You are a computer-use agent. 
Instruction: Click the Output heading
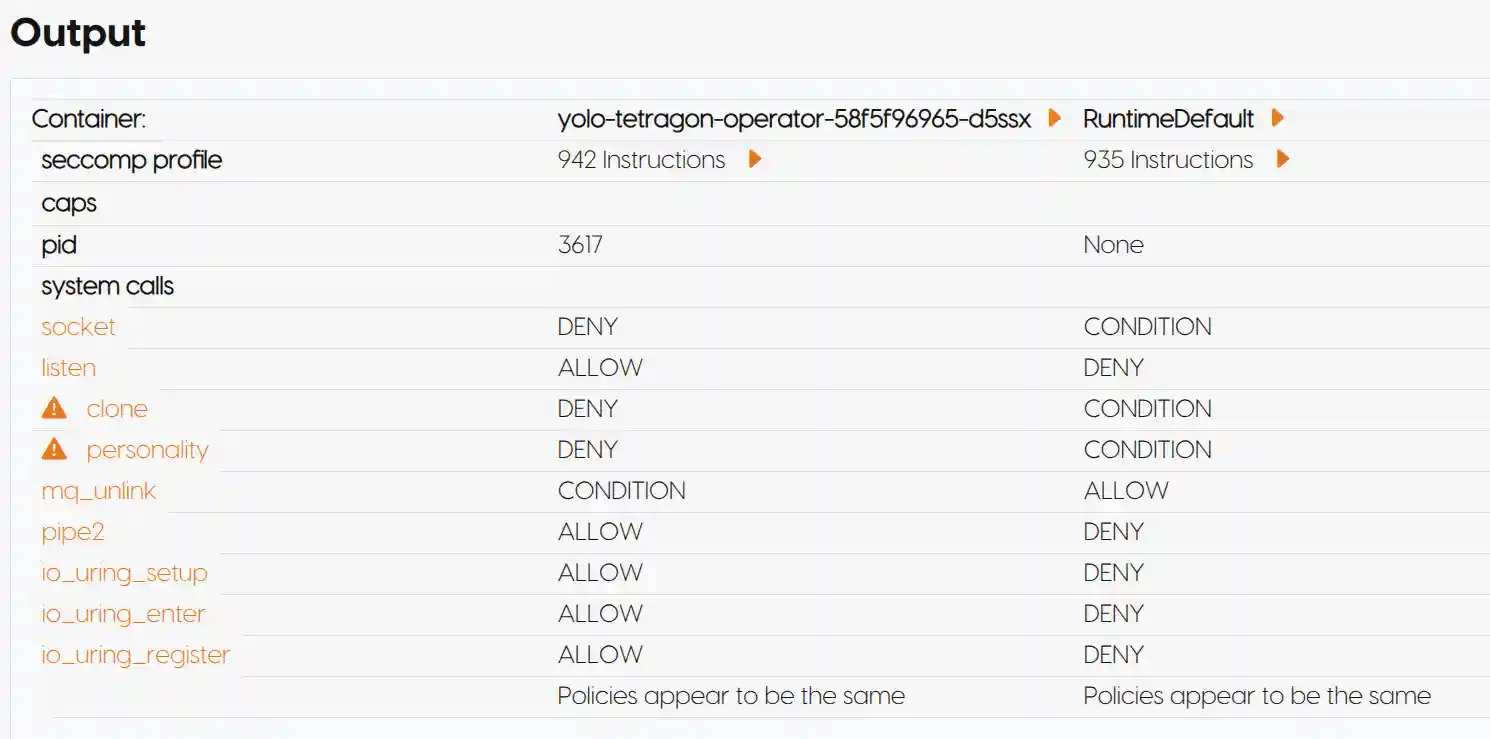(x=78, y=33)
